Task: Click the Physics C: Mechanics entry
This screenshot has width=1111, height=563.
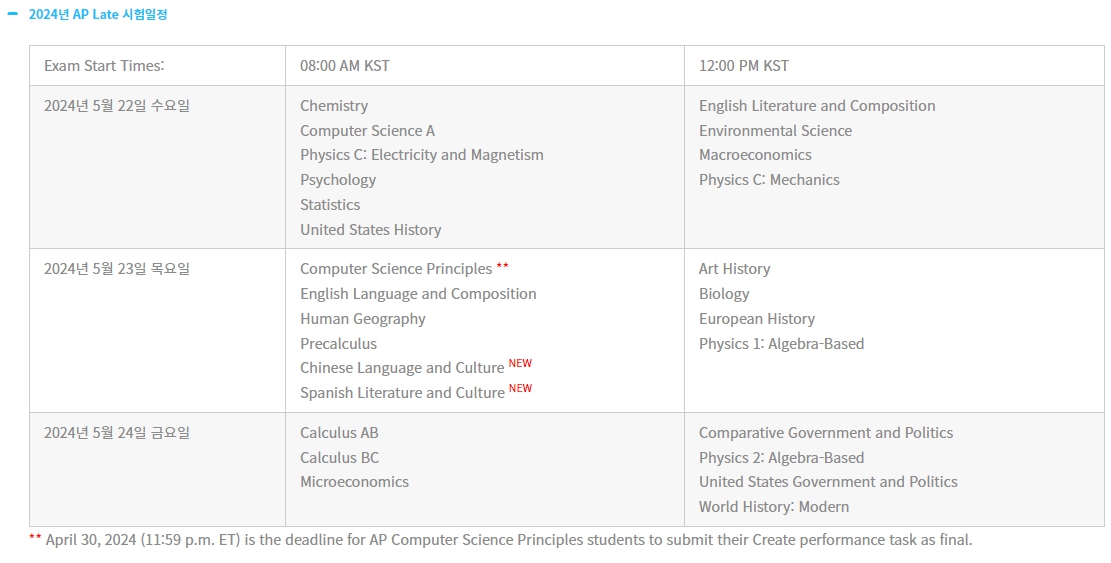Action: (x=769, y=180)
